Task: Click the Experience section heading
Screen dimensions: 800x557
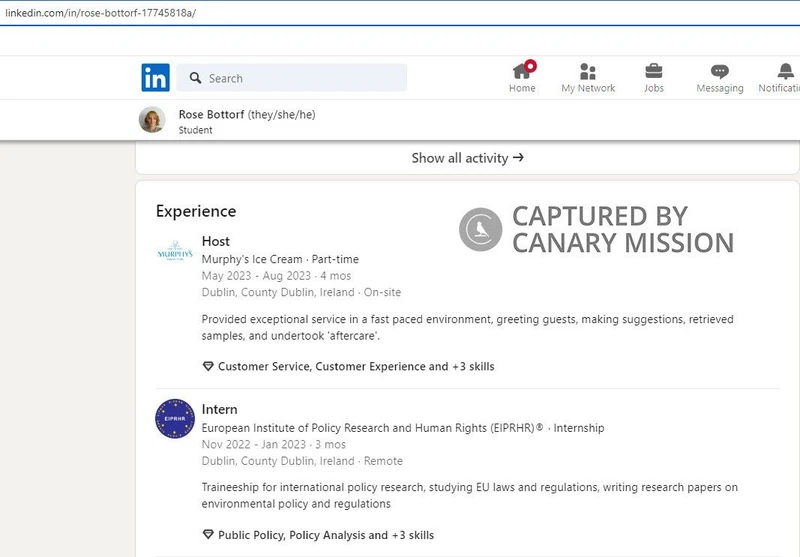Action: (196, 211)
